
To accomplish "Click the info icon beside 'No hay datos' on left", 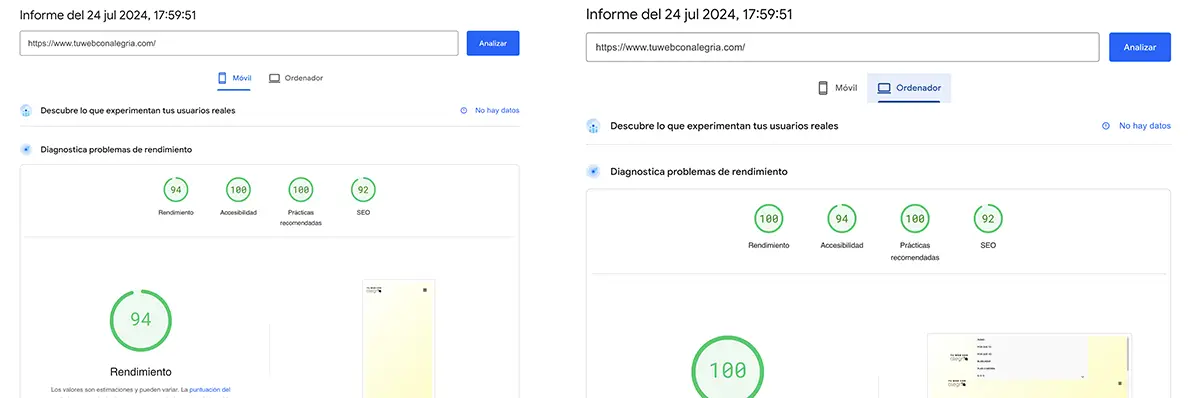I will click(x=464, y=110).
